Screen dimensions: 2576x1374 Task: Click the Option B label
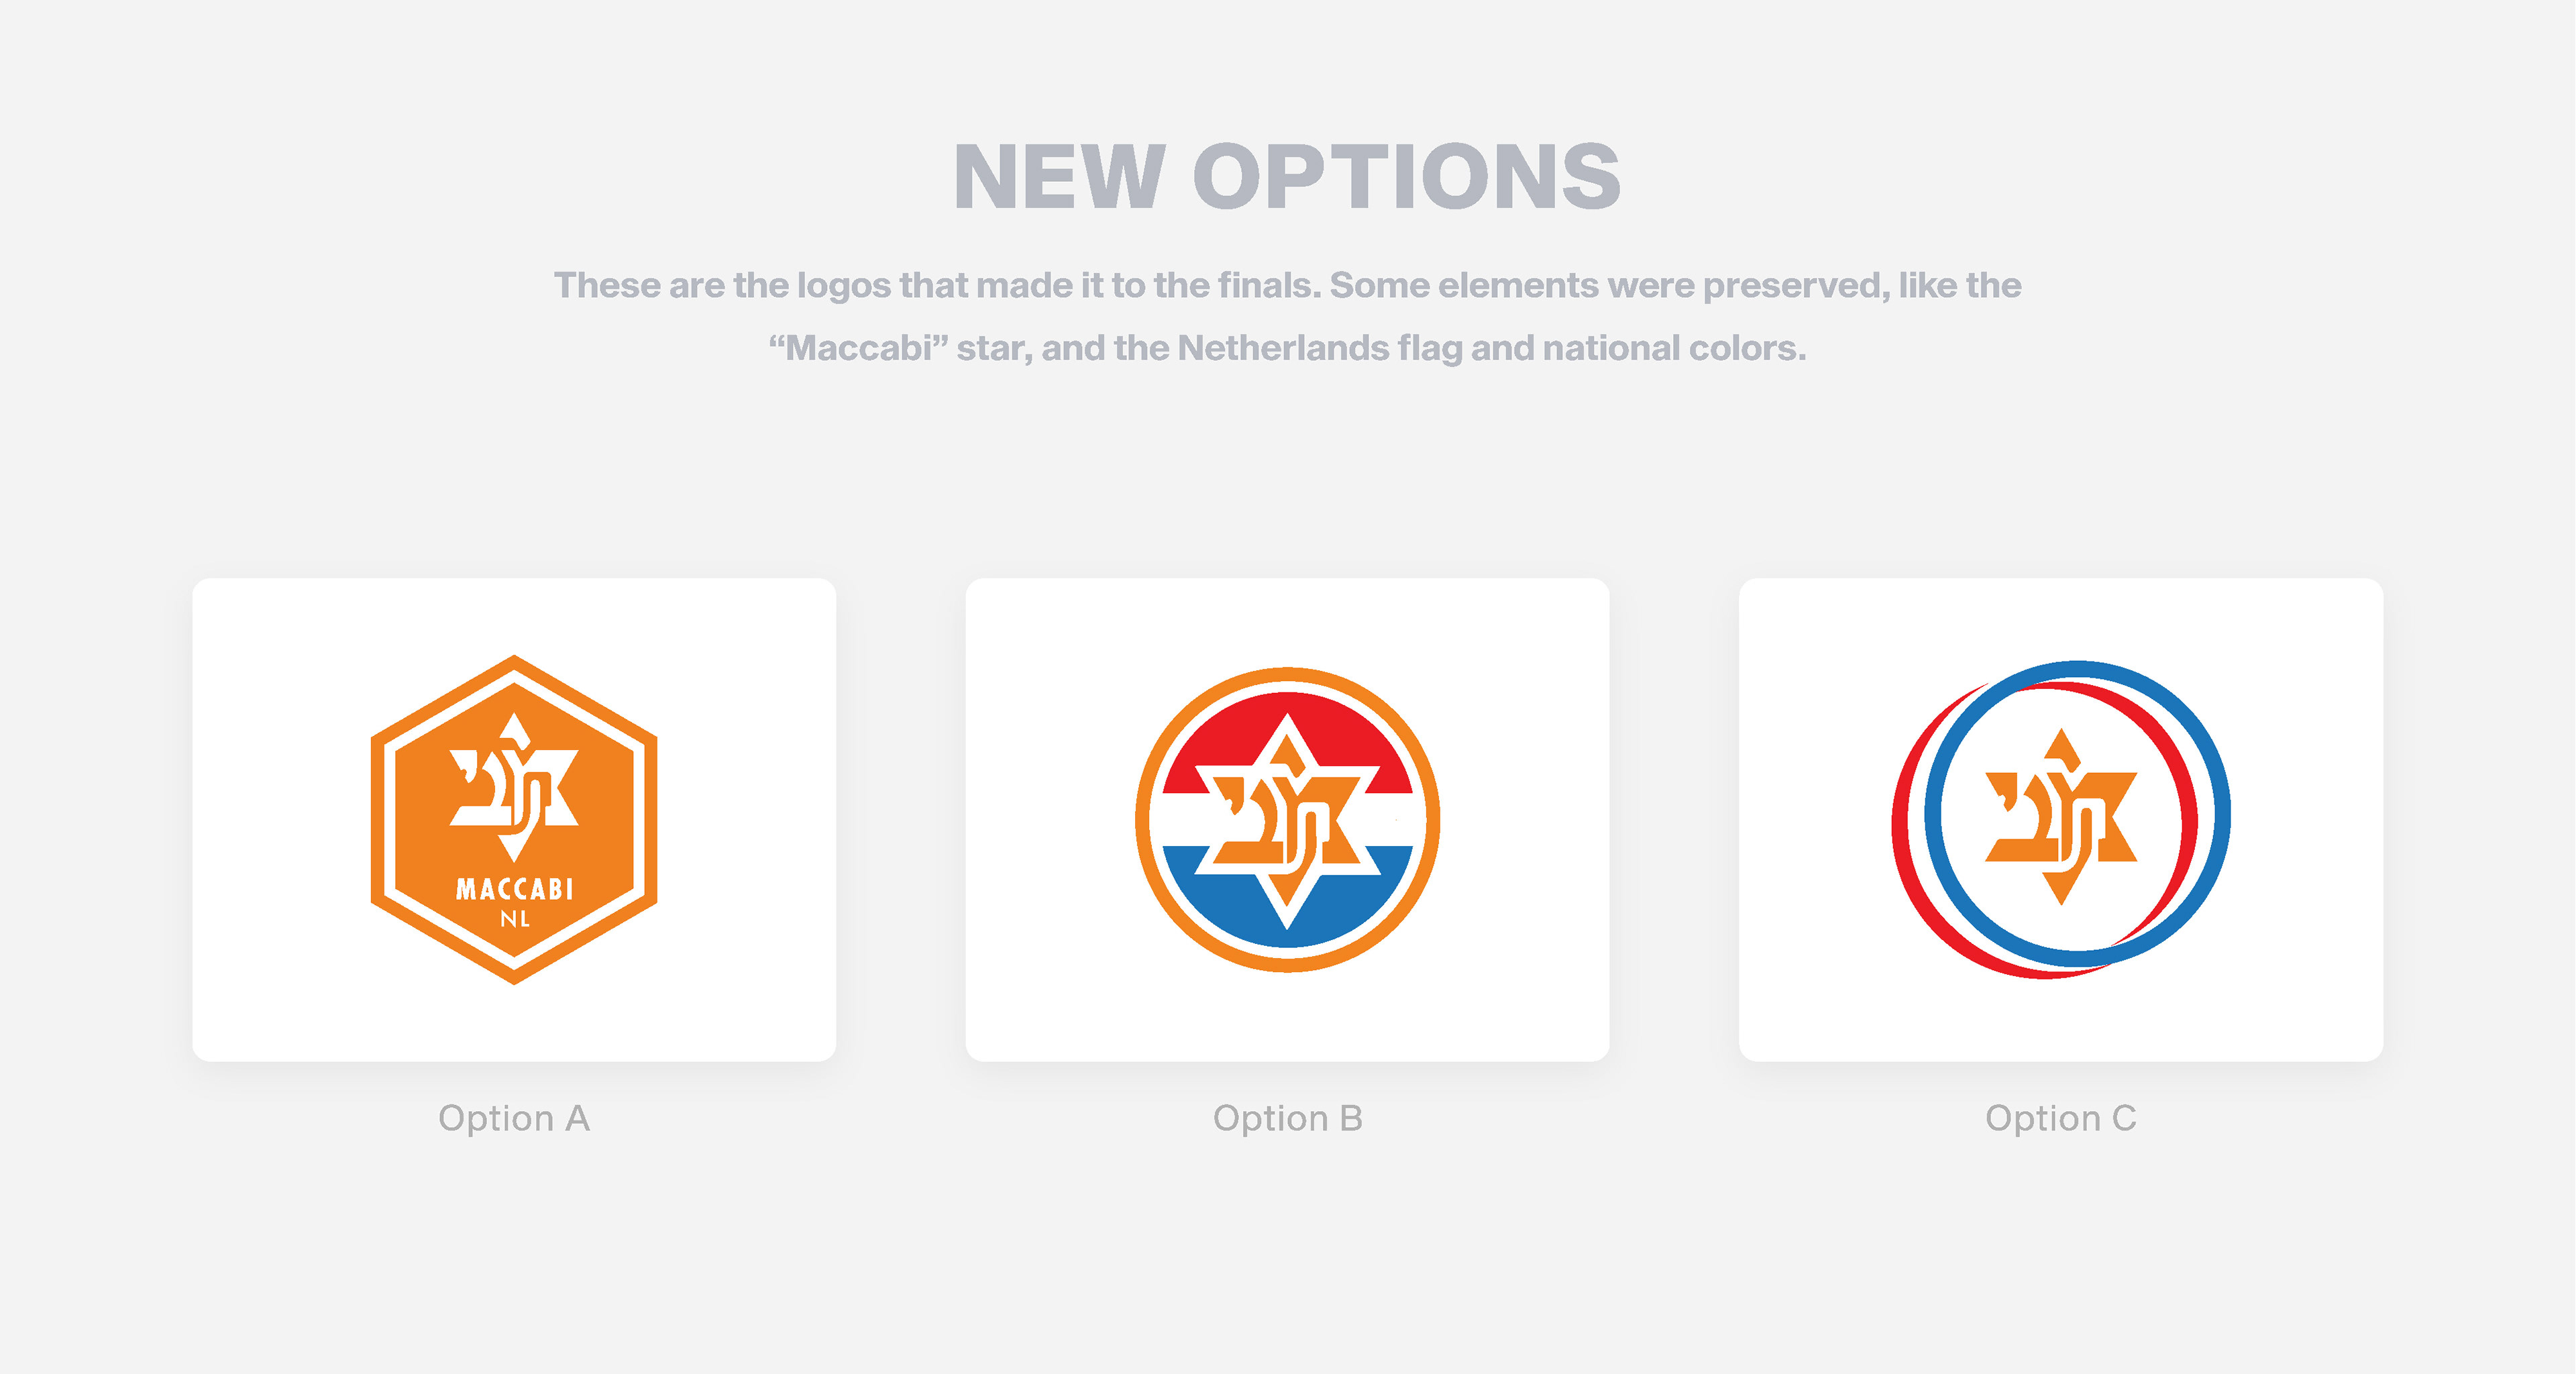coord(1287,1118)
